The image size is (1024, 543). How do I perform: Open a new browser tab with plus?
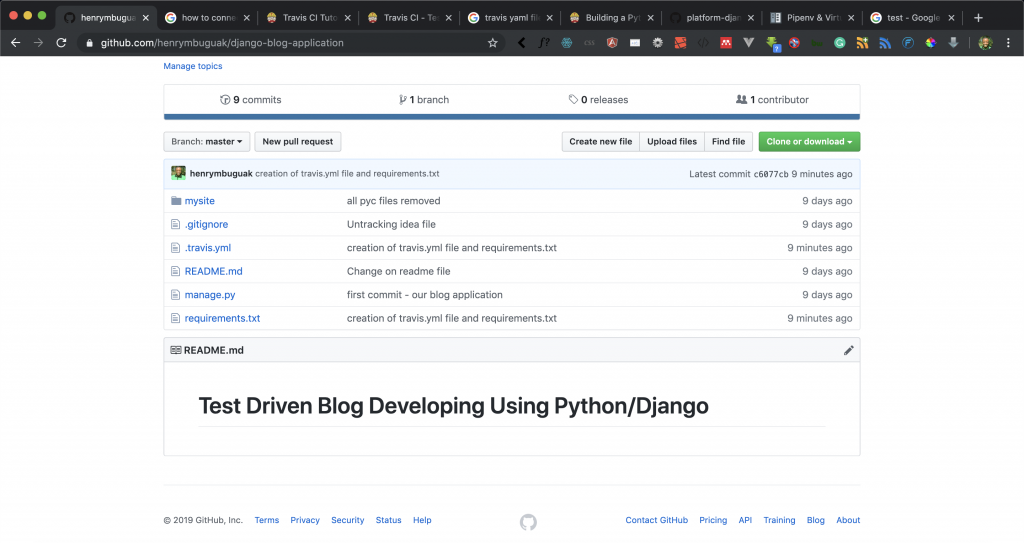pyautogui.click(x=978, y=18)
